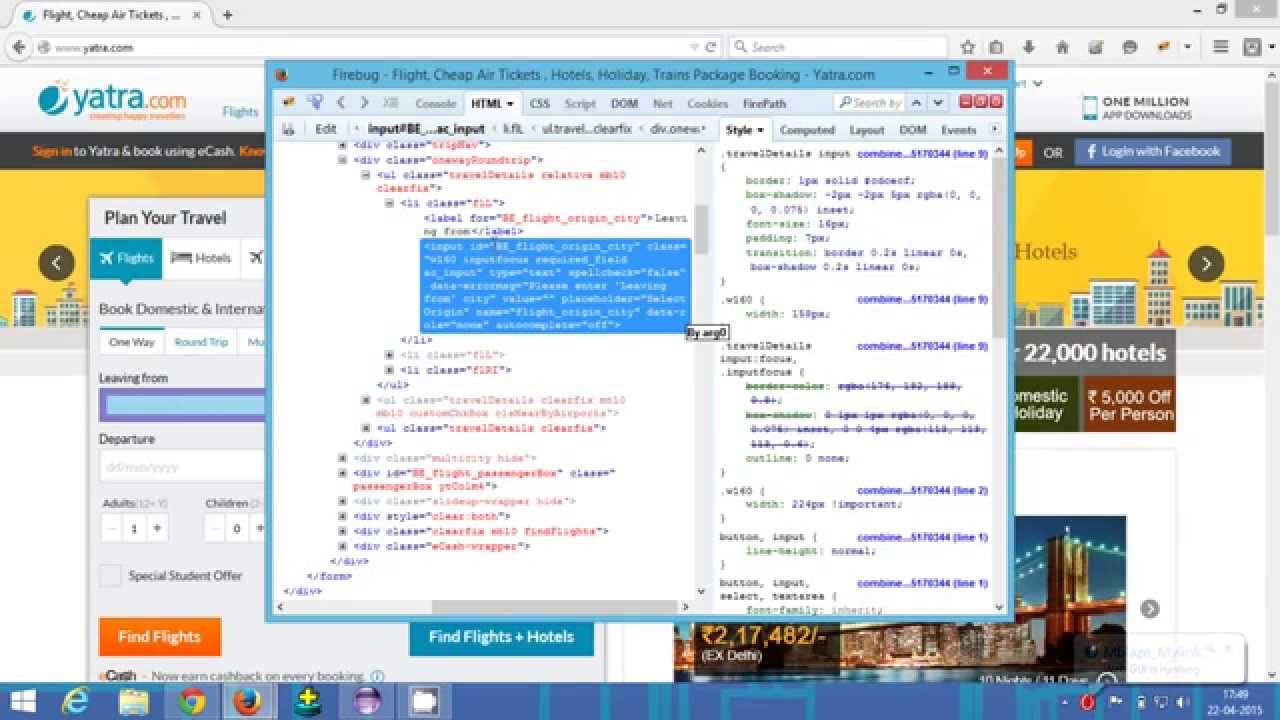Choose the One Way trip option
This screenshot has width=1280, height=720.
pyautogui.click(x=132, y=342)
